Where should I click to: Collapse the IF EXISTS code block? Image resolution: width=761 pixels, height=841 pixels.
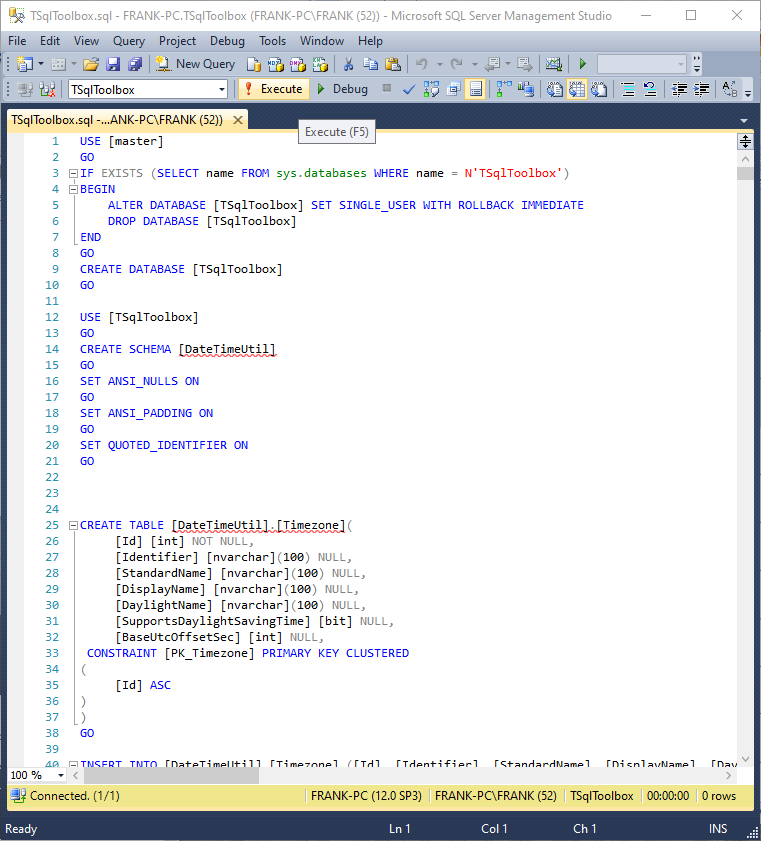point(72,173)
